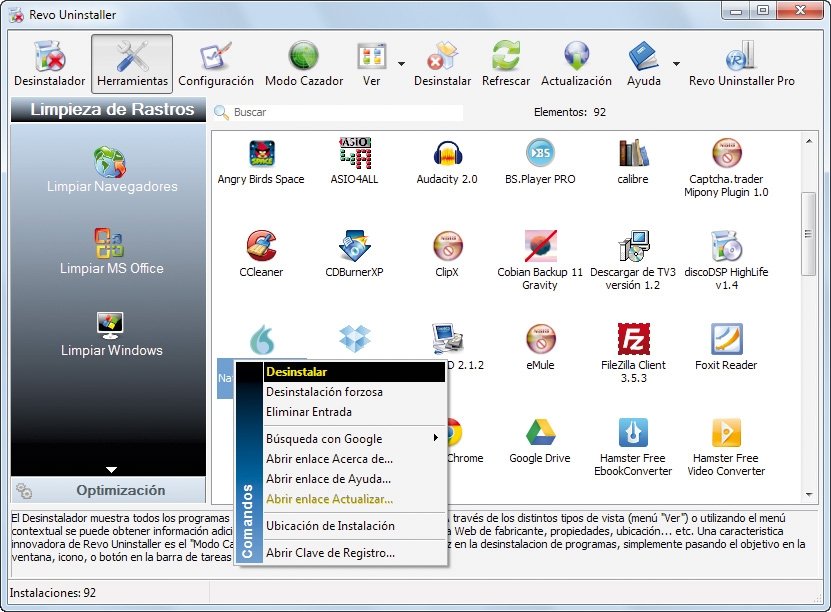The height and width of the screenshot is (612, 831).
Task: Select Descargar de TV3 versión 1.2
Action: [x=633, y=261]
